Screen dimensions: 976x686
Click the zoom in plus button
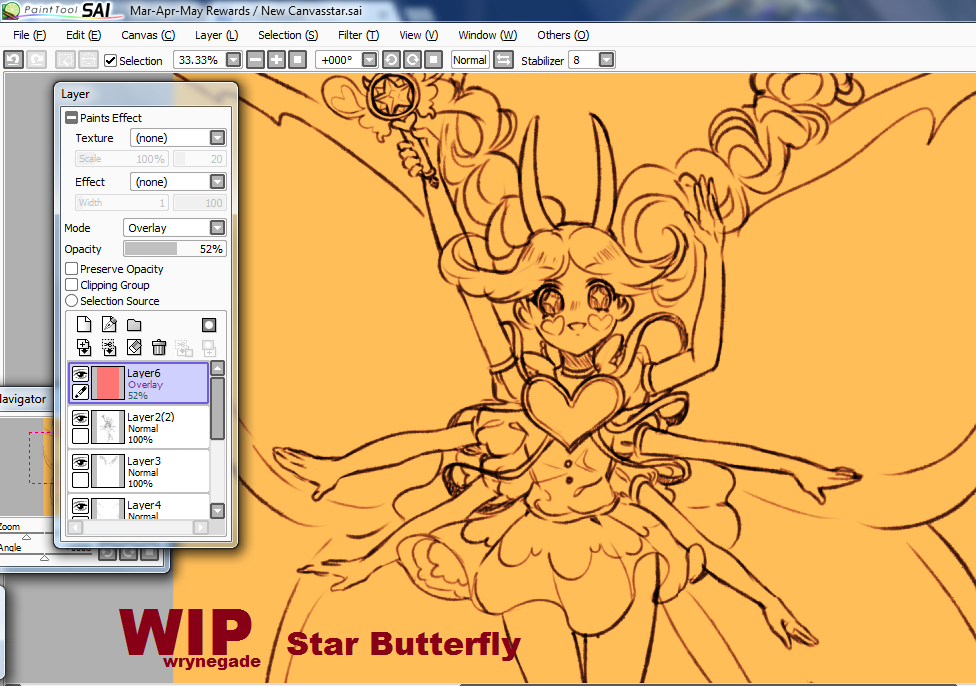(276, 60)
